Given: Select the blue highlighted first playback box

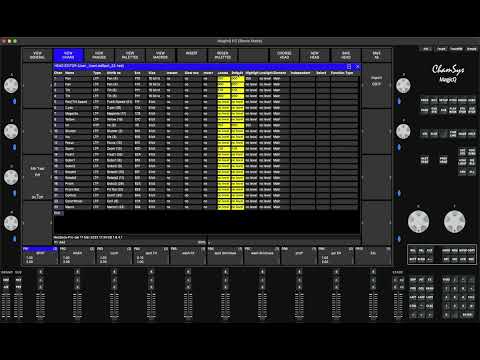Looking at the screenshot, I should (40, 256).
